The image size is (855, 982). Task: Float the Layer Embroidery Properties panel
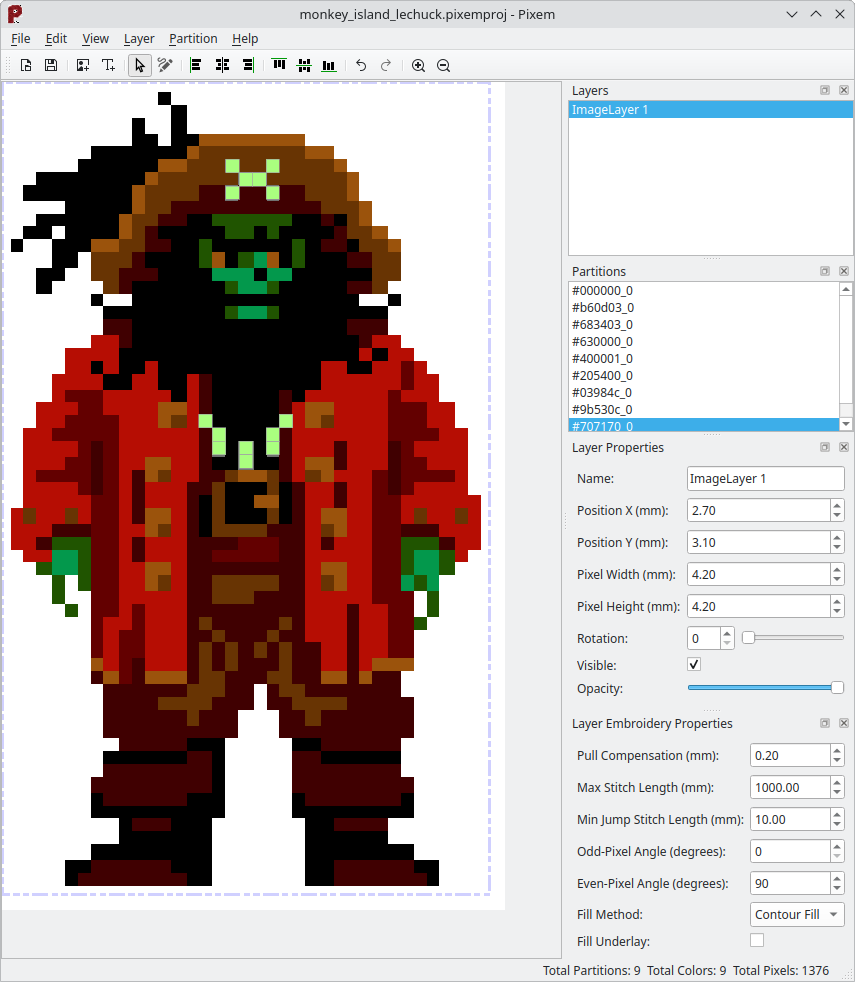(825, 723)
